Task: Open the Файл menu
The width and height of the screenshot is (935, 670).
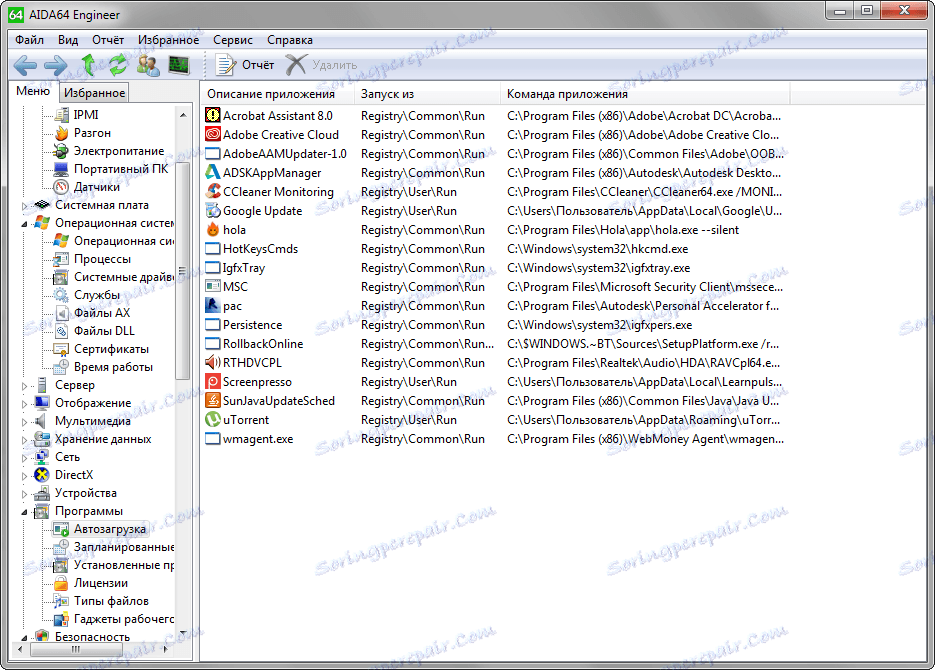Action: point(29,40)
